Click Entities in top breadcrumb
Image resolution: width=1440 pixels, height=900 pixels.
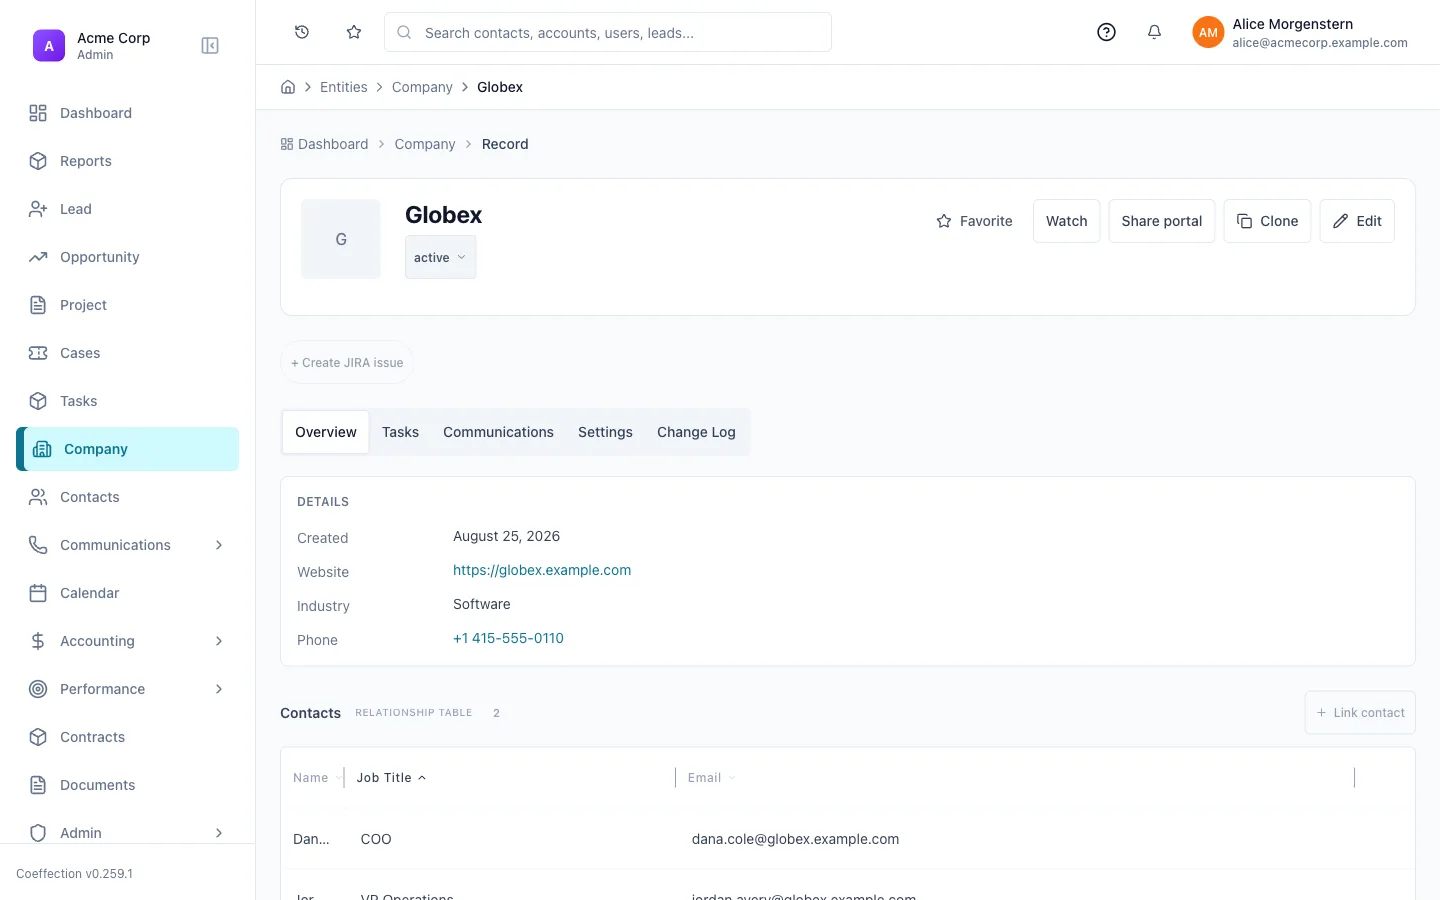click(344, 87)
